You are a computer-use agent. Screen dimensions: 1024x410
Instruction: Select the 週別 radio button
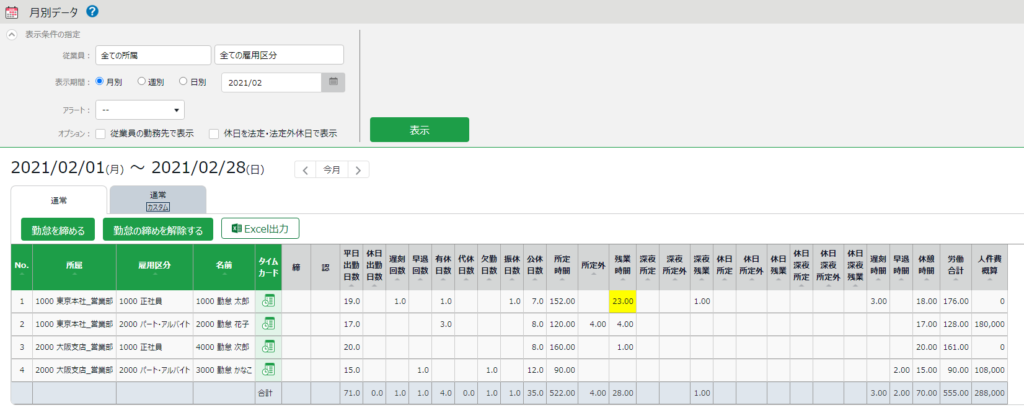[x=142, y=81]
